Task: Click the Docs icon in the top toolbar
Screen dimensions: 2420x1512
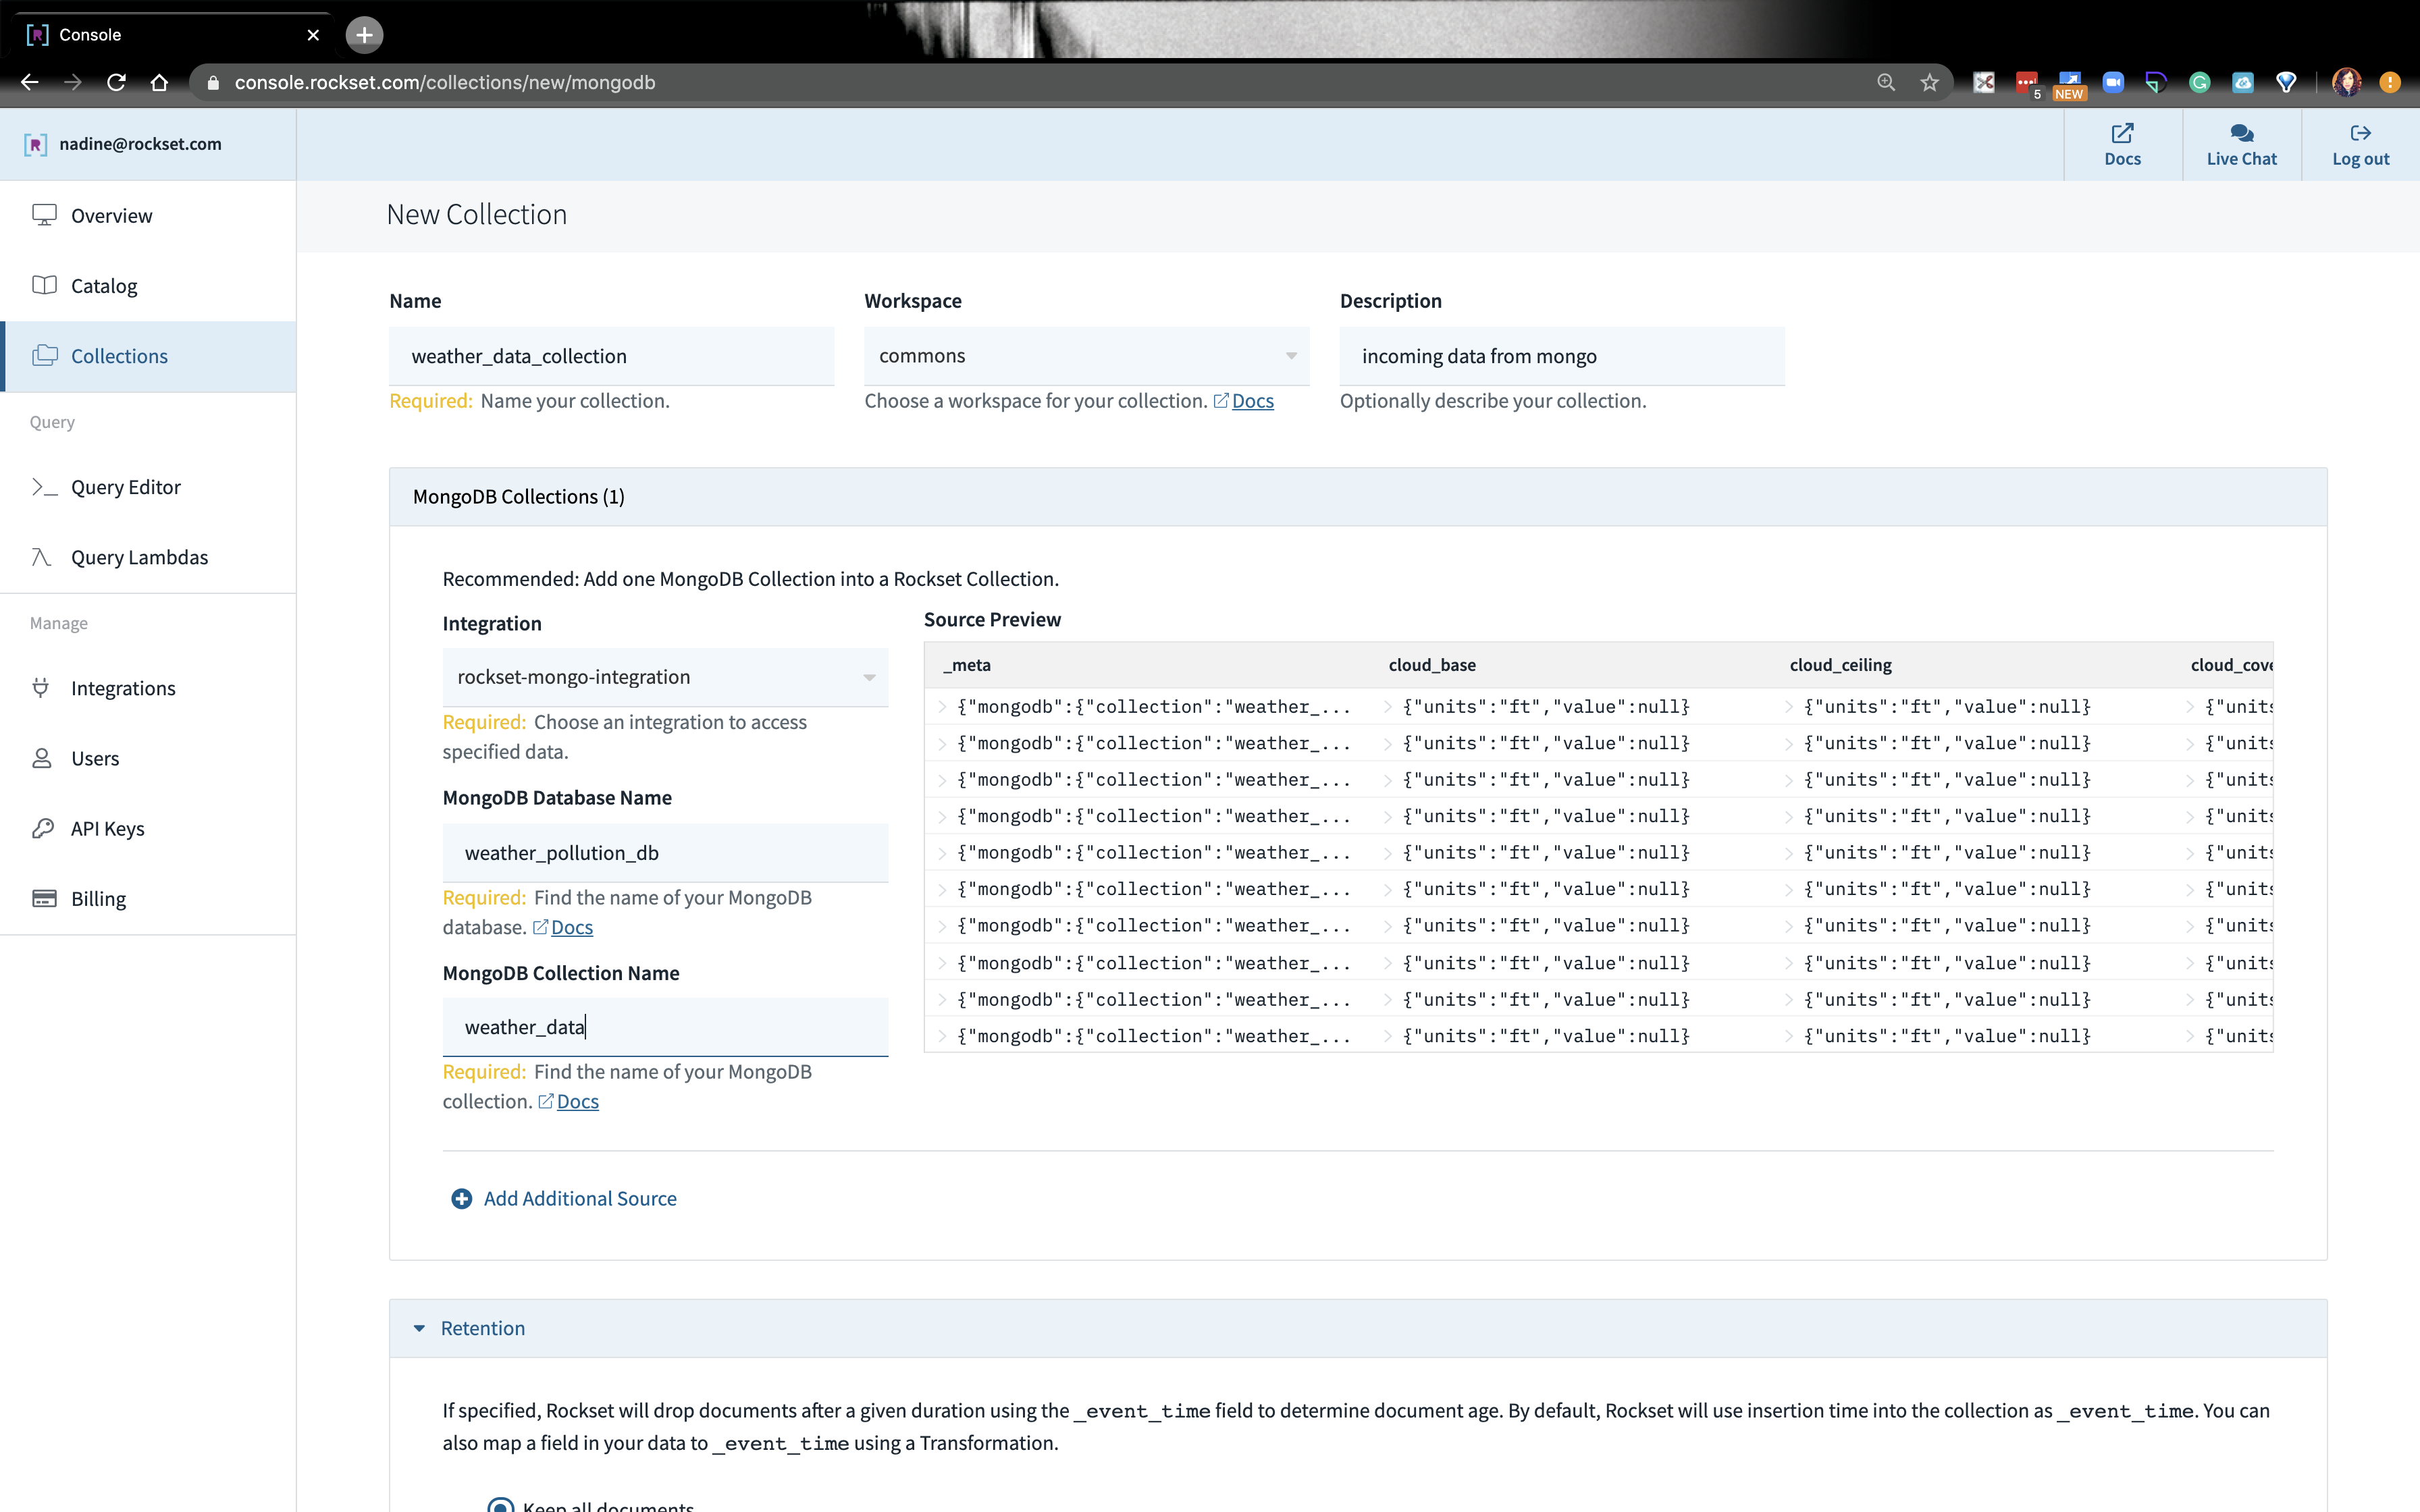Action: click(x=2122, y=143)
